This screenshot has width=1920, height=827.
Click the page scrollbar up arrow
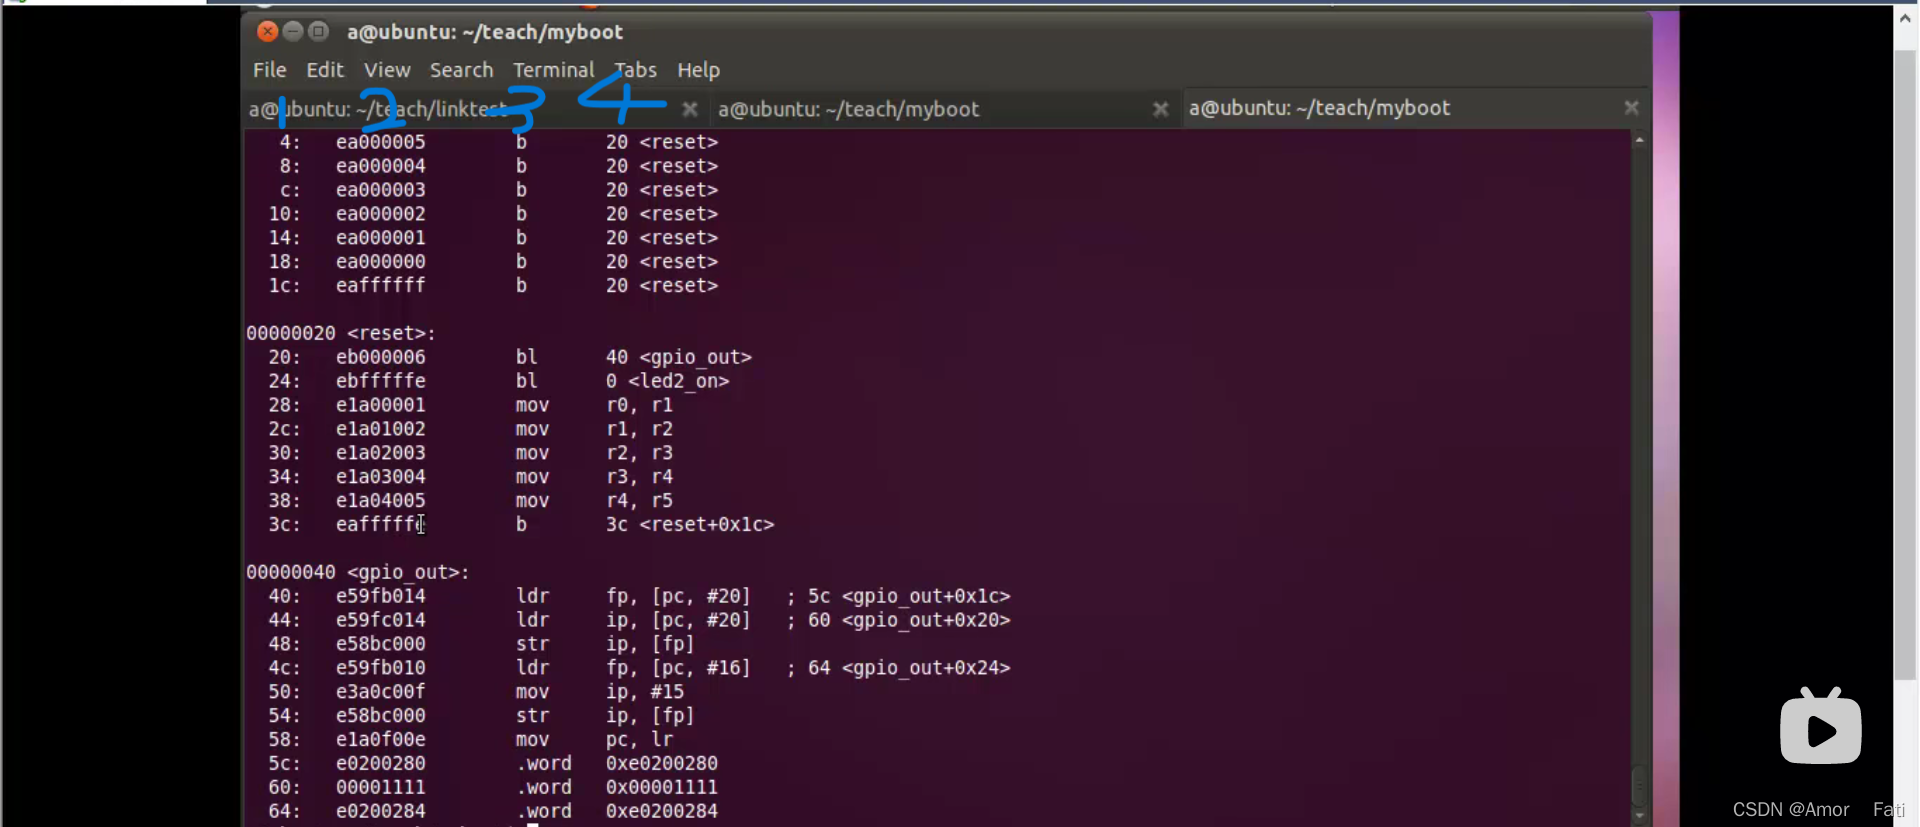tap(1905, 18)
